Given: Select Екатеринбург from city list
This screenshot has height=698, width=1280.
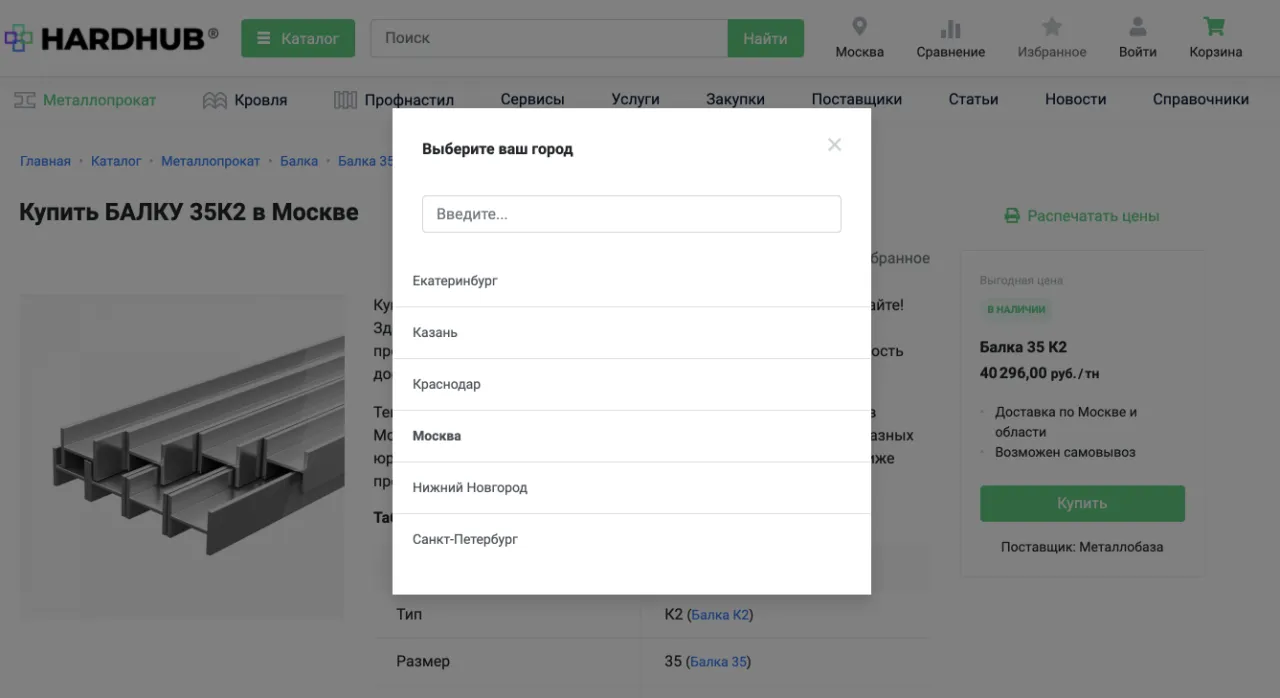Looking at the screenshot, I should click(455, 281).
